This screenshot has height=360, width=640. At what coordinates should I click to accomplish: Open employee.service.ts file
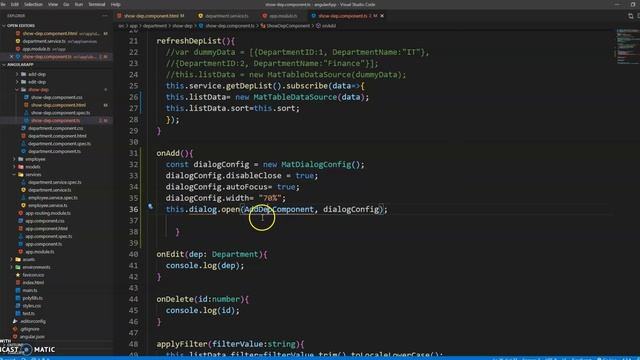point(47,206)
